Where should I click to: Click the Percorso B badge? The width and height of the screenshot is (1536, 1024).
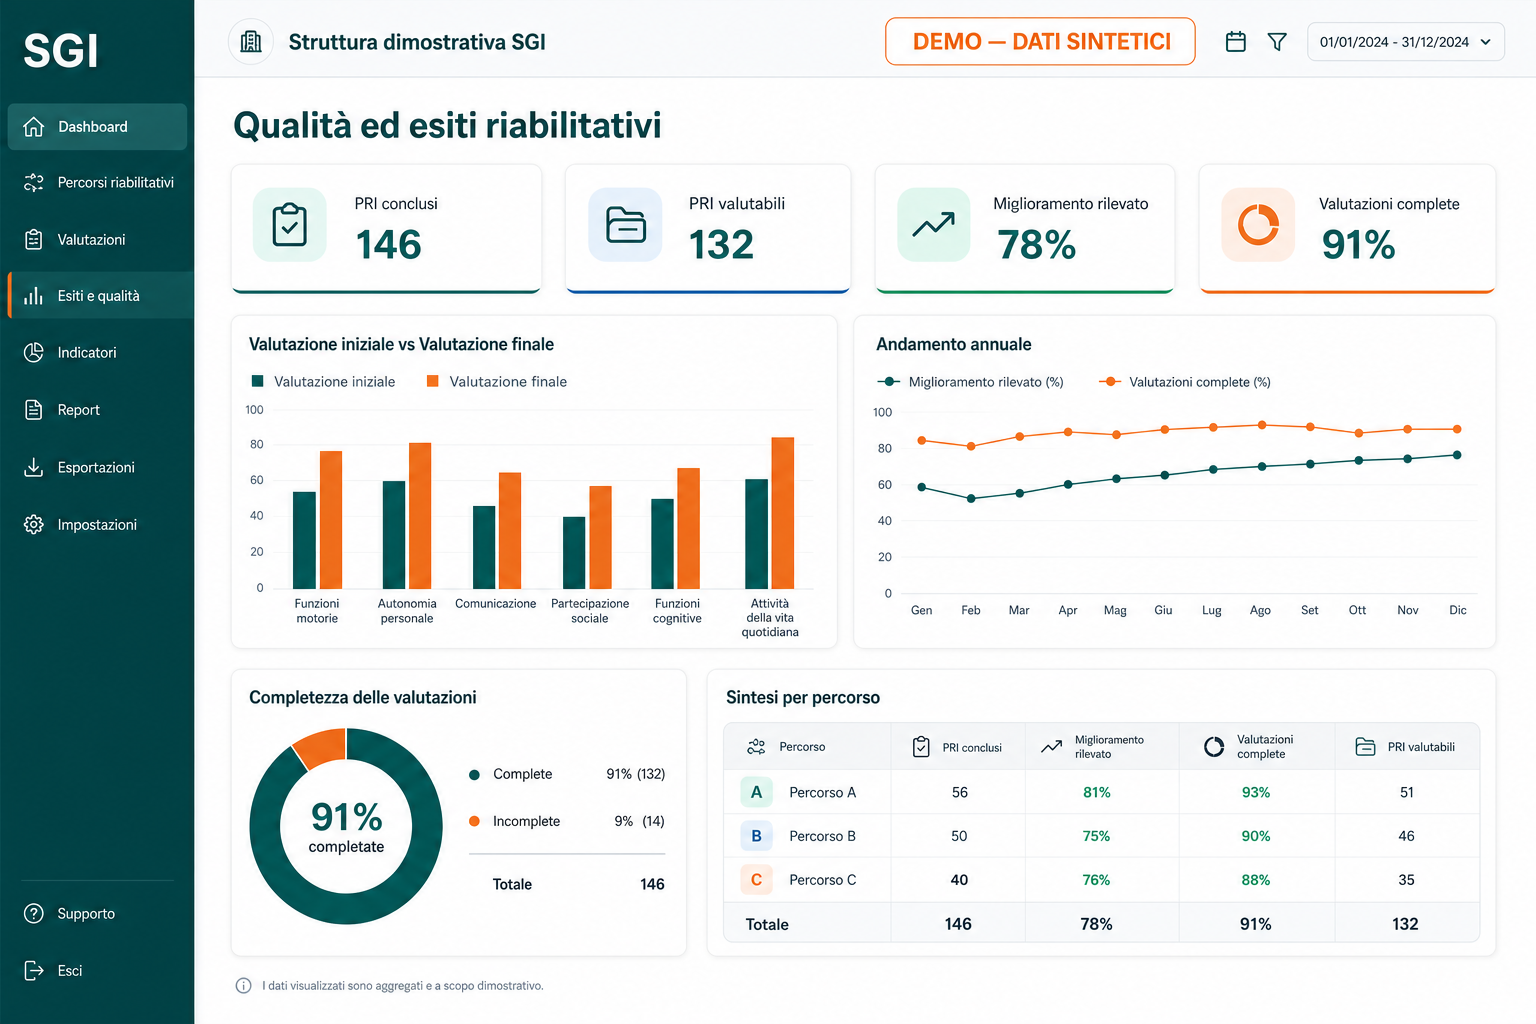(756, 836)
